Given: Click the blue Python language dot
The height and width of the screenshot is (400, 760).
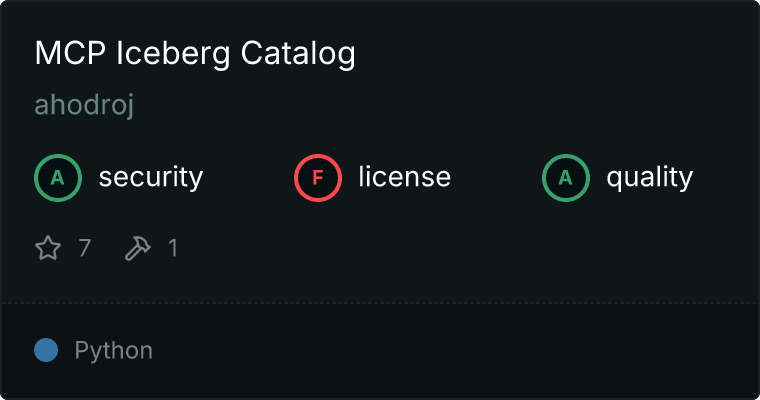Looking at the screenshot, I should (x=46, y=351).
